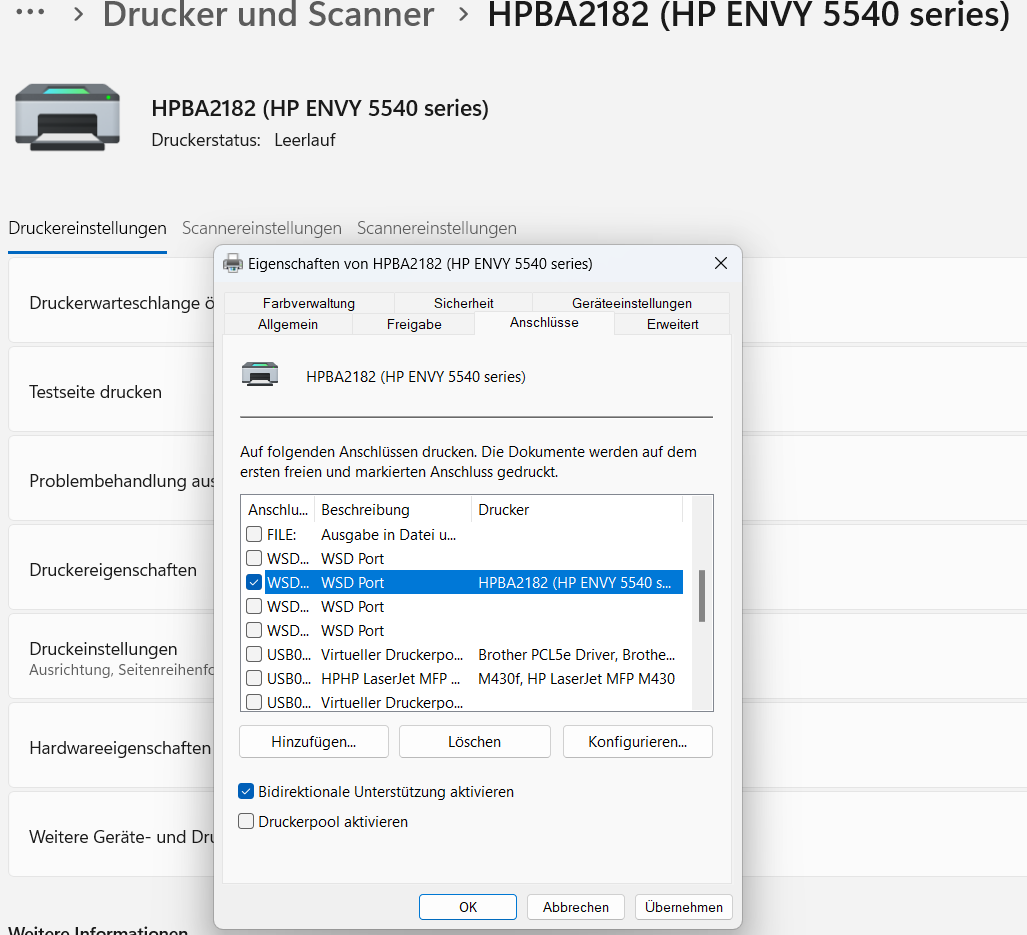Select first Scannereinstellungen tab in settings
The height and width of the screenshot is (935, 1027).
pos(262,229)
